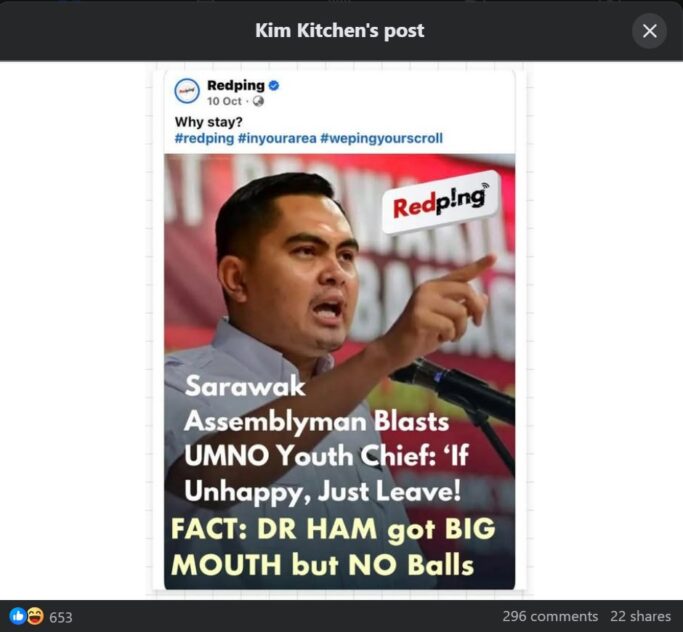This screenshot has width=683, height=632.
Task: Open the Redping page name link
Action: [236, 85]
